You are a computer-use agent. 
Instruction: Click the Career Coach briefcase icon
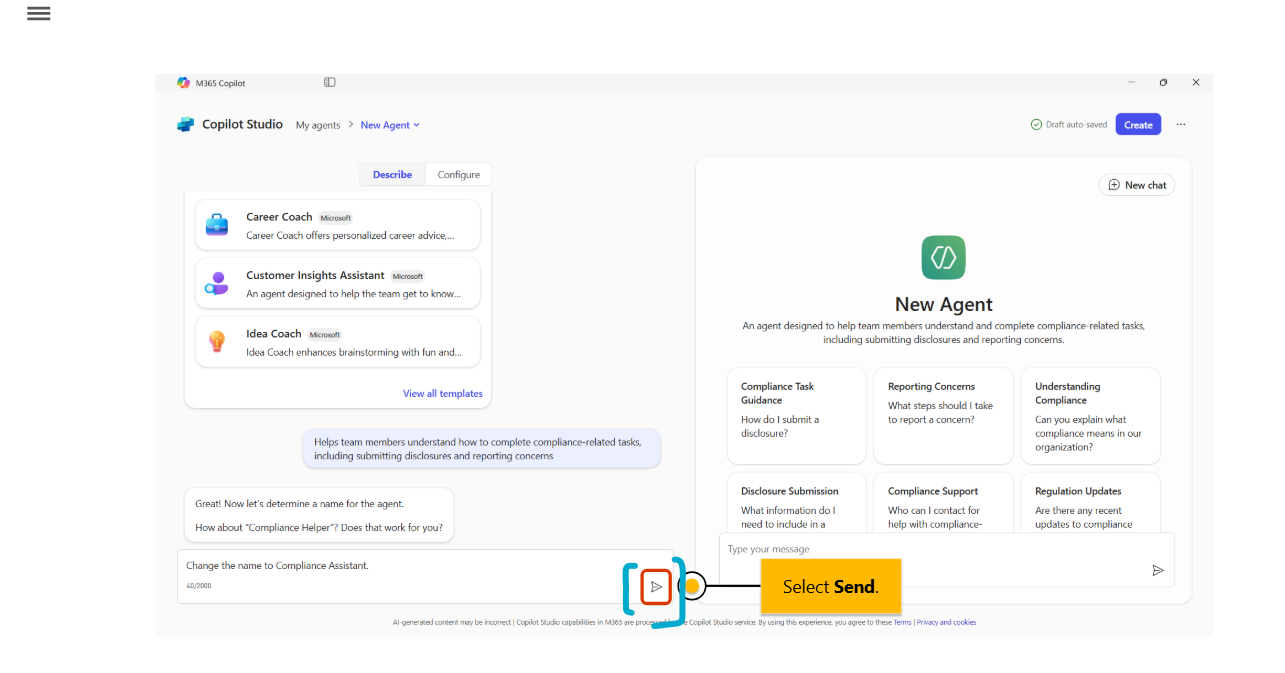tap(217, 225)
